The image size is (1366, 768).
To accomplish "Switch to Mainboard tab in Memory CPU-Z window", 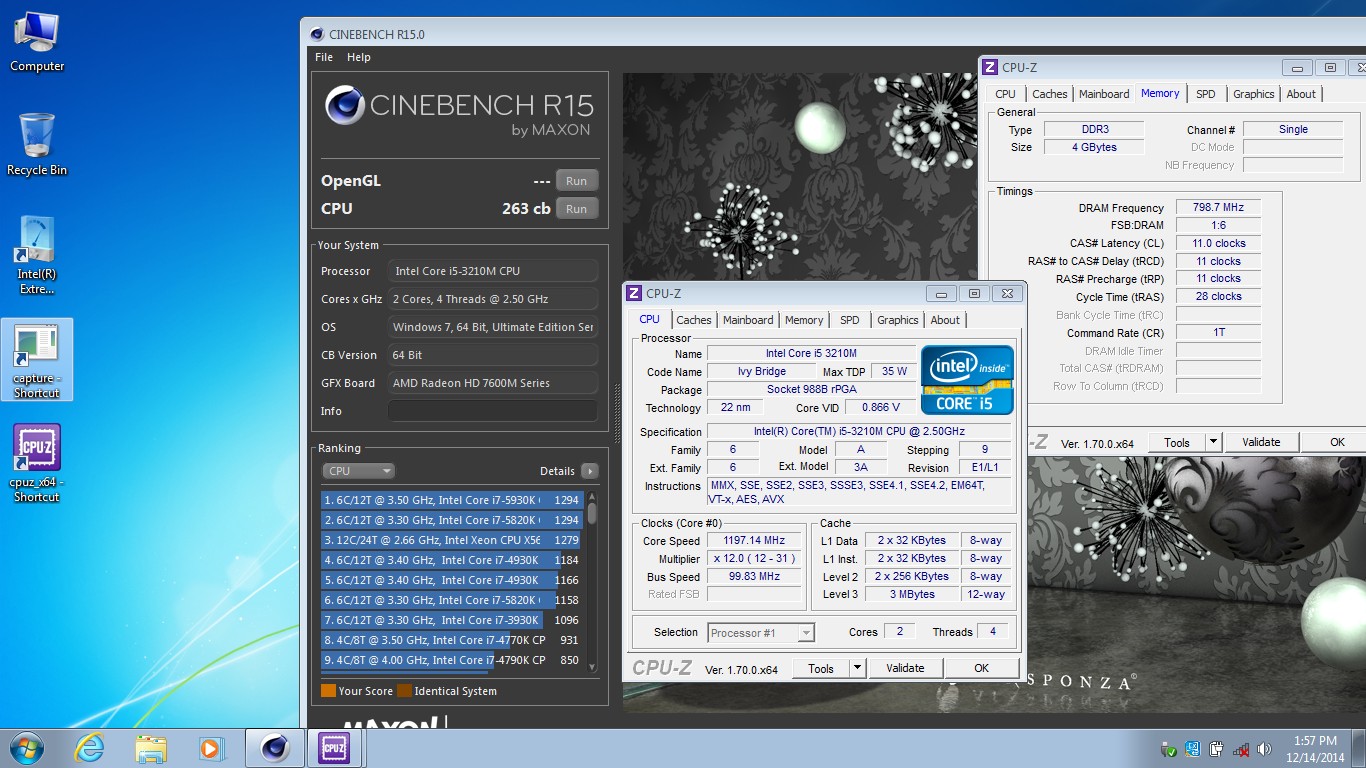I will [1104, 94].
